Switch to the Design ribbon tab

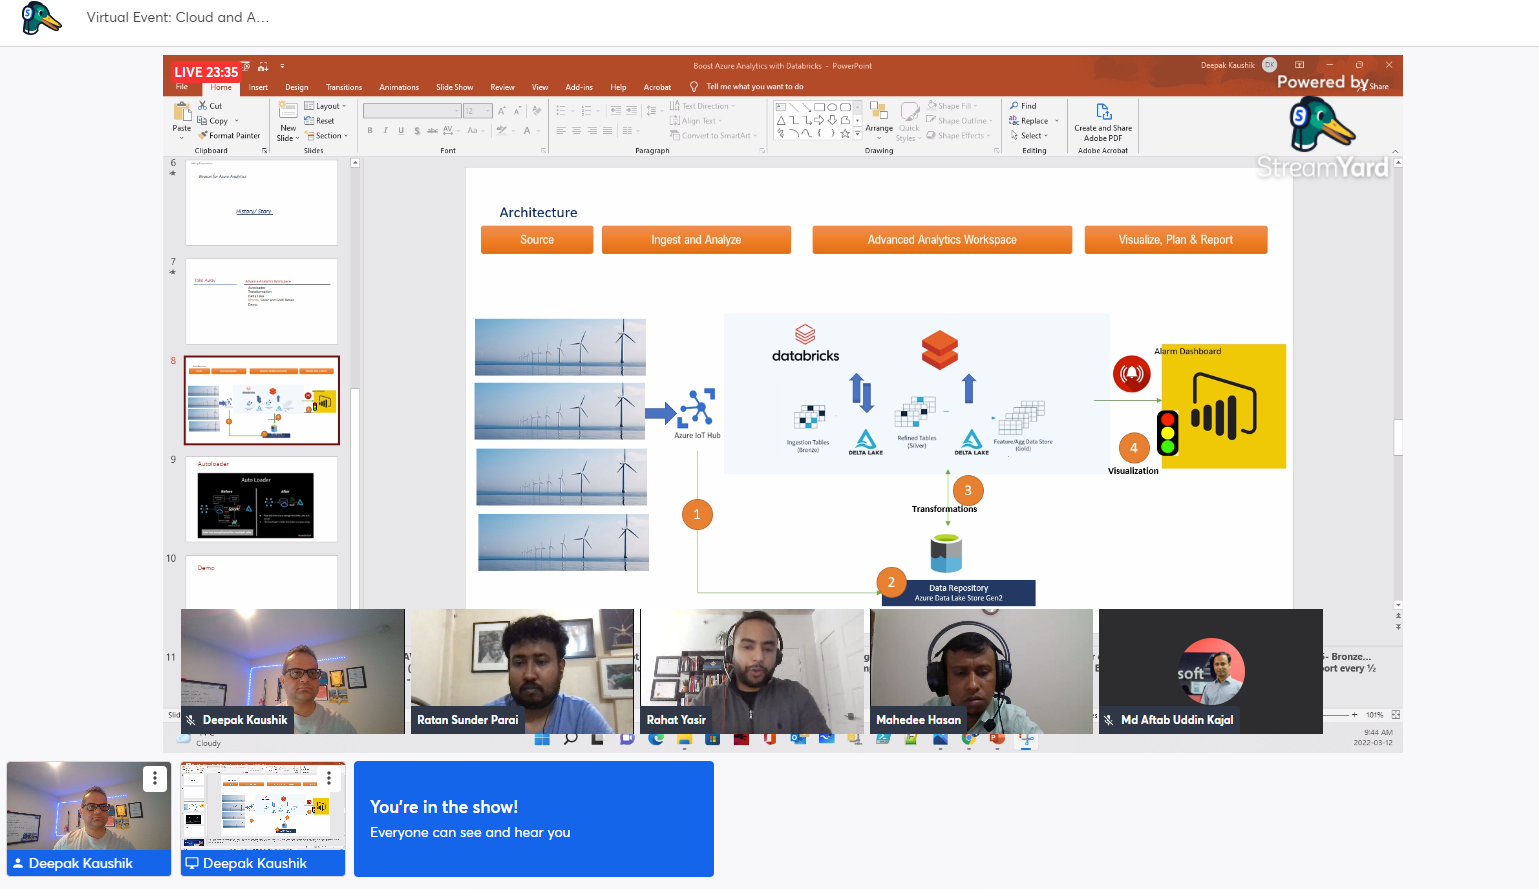297,87
